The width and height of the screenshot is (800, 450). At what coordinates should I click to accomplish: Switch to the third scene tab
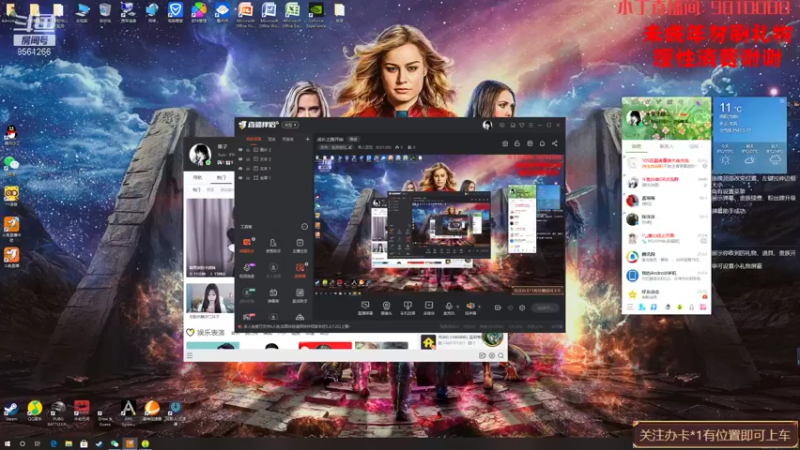click(288, 139)
